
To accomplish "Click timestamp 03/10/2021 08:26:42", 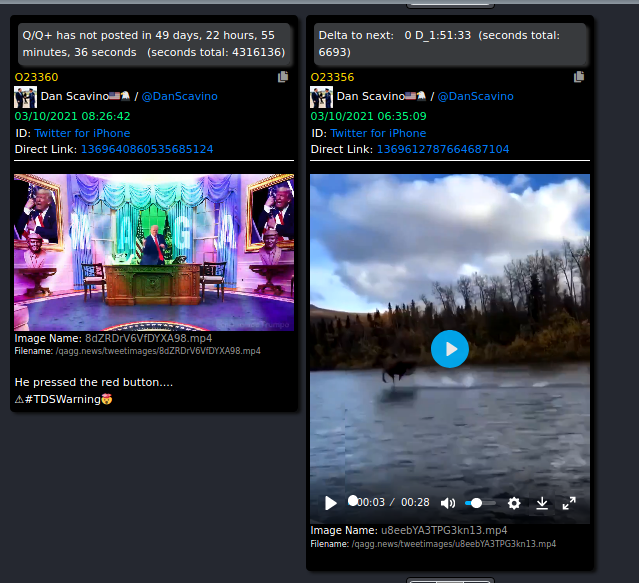I will coord(73,116).
